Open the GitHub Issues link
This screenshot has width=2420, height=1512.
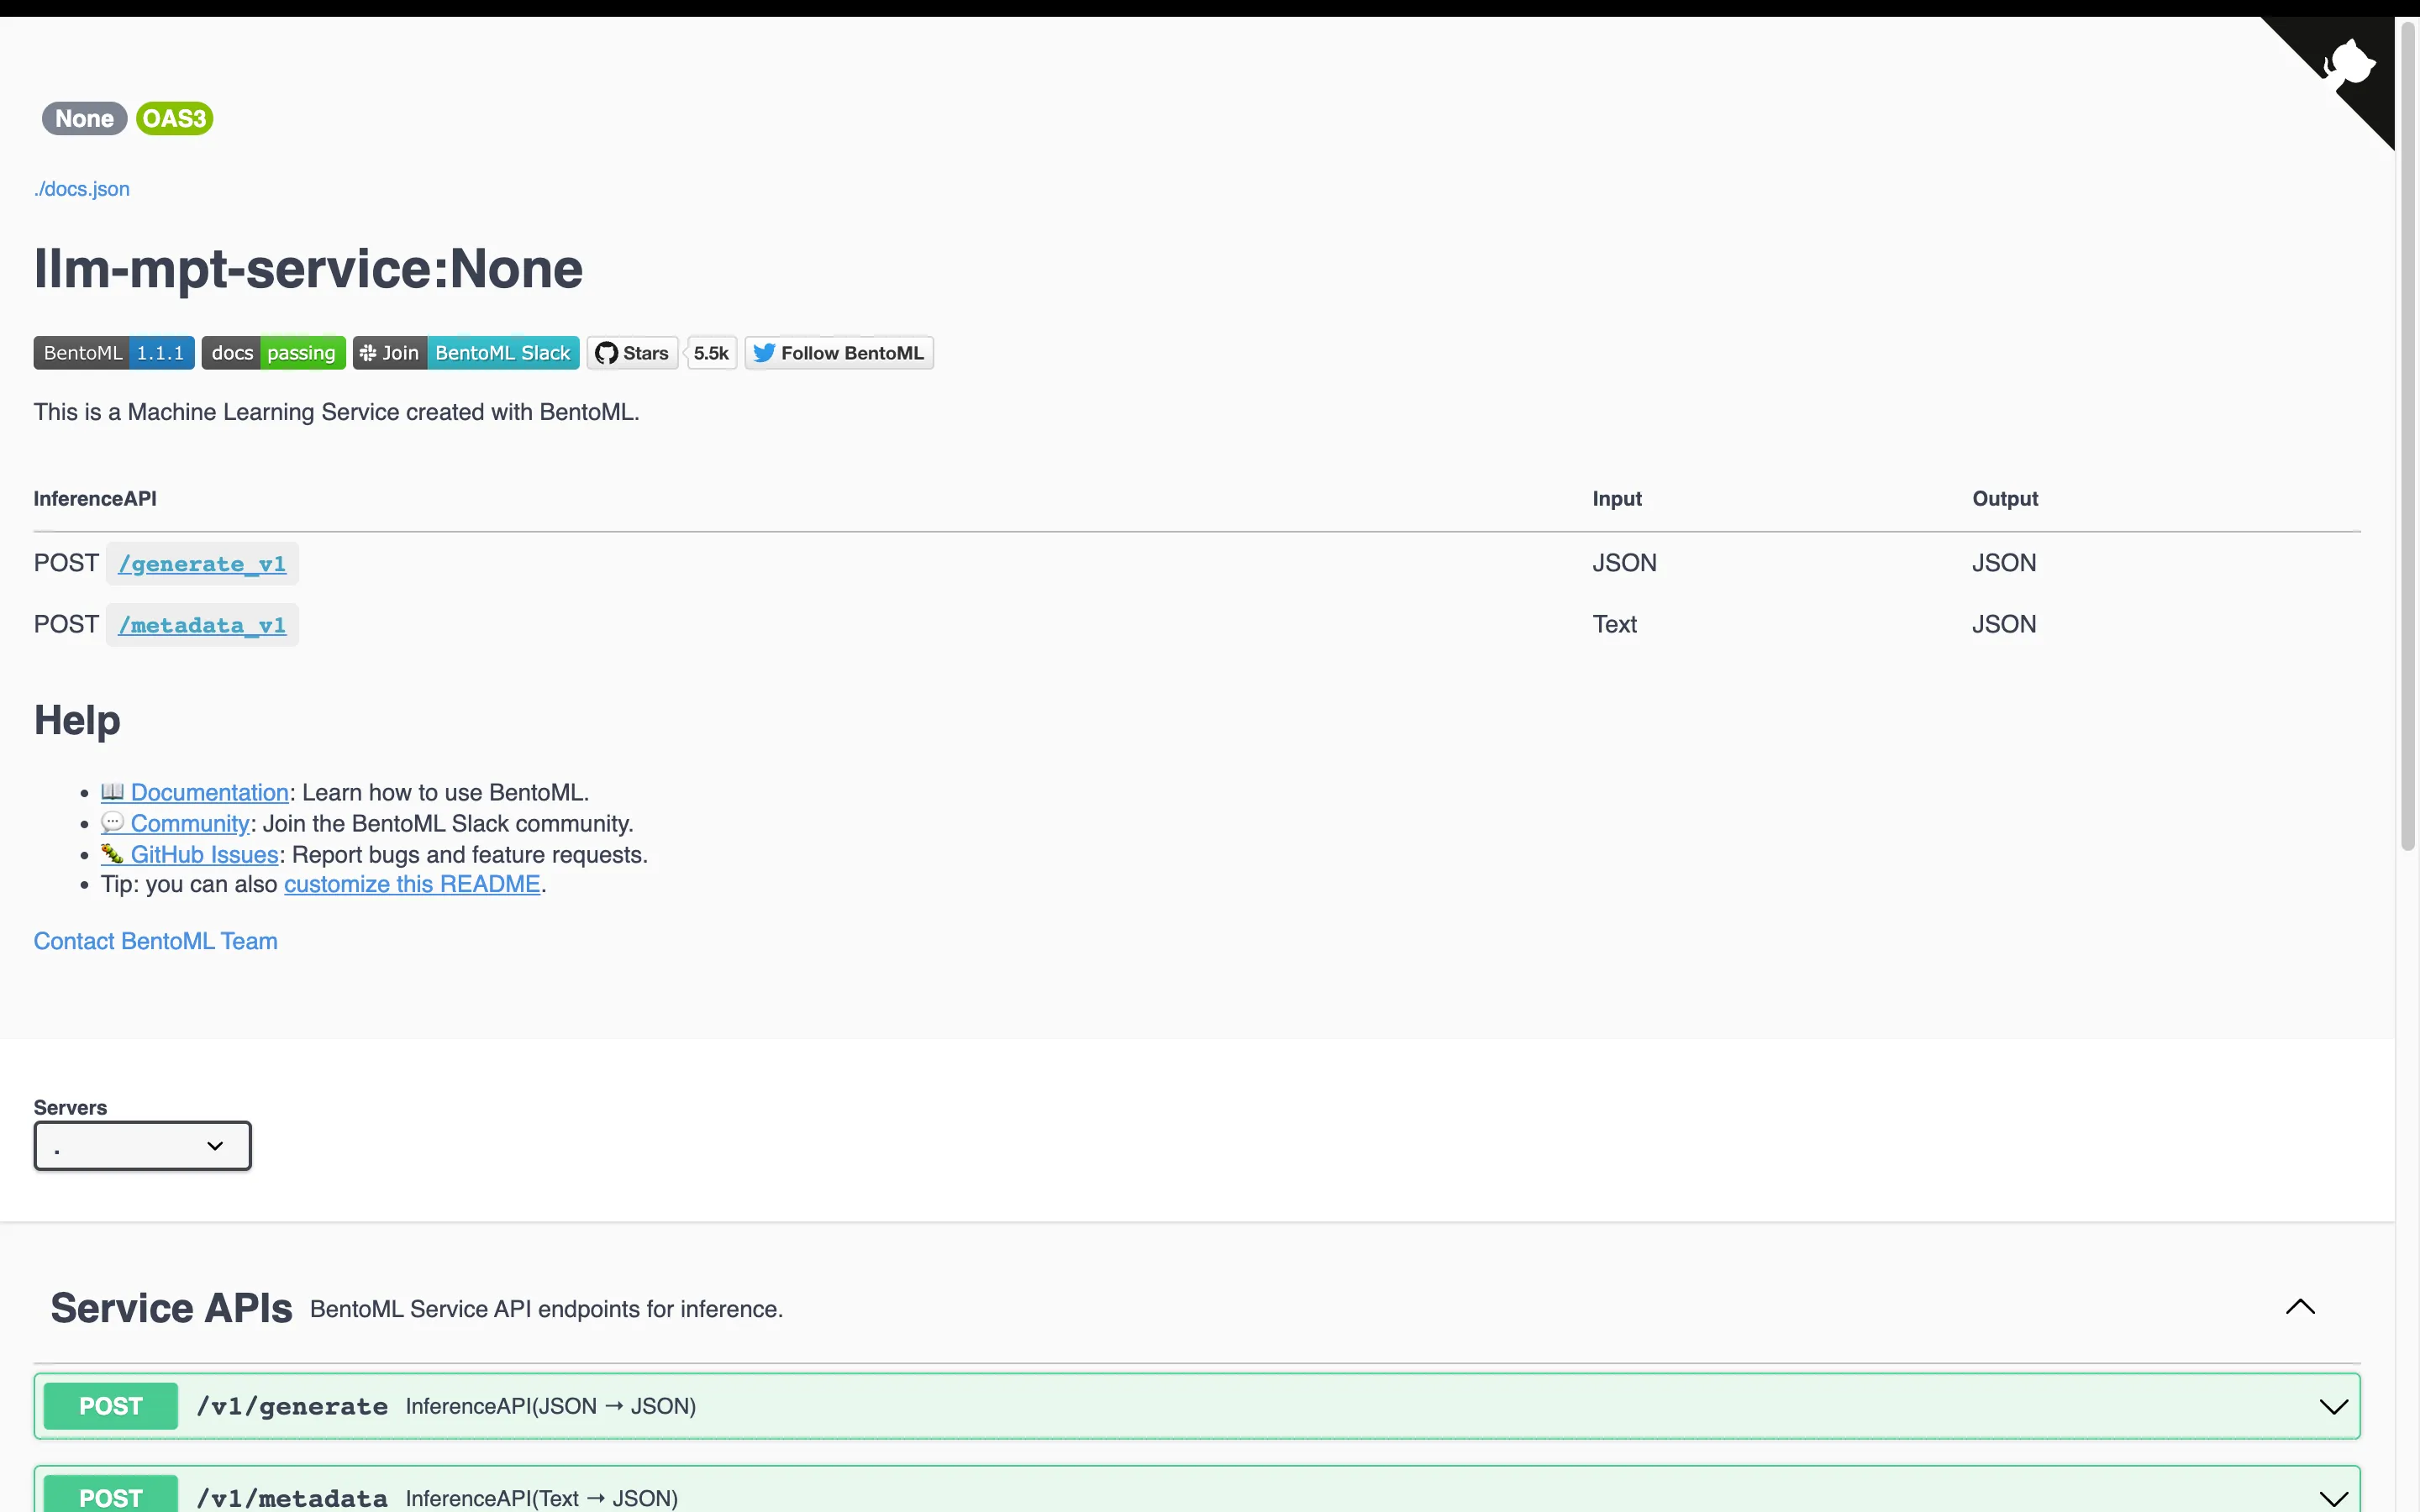tap(190, 854)
